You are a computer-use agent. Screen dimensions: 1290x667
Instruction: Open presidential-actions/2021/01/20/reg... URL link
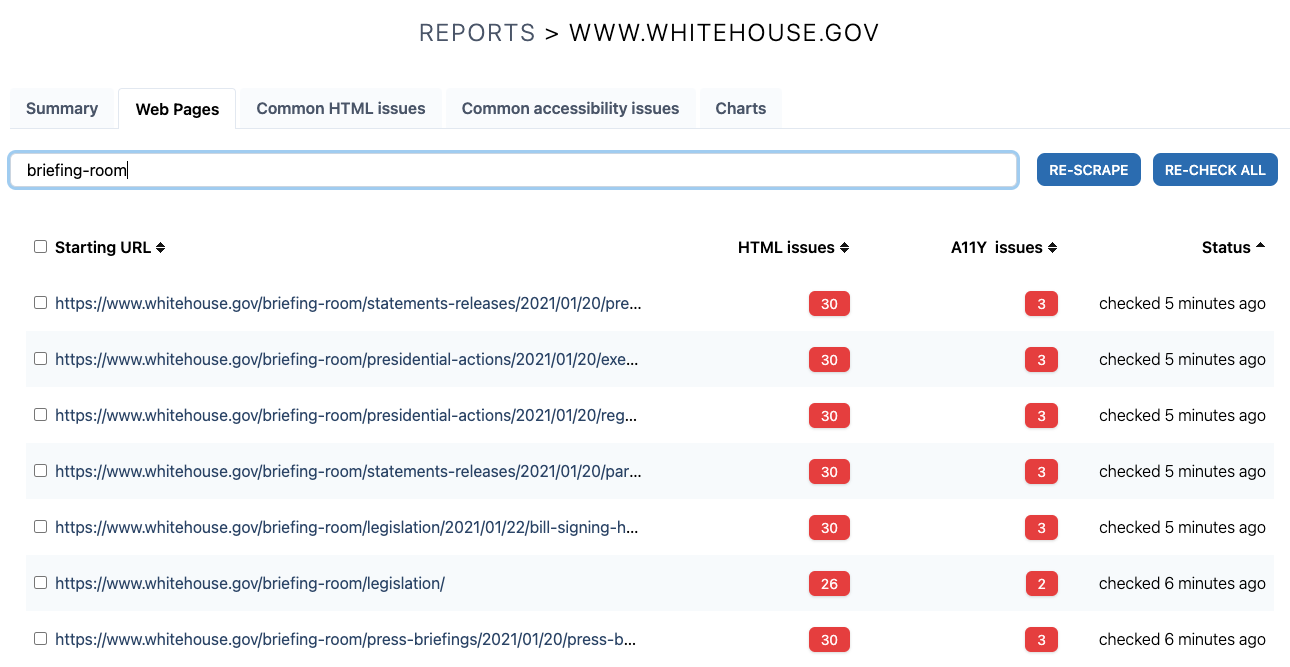click(x=346, y=415)
